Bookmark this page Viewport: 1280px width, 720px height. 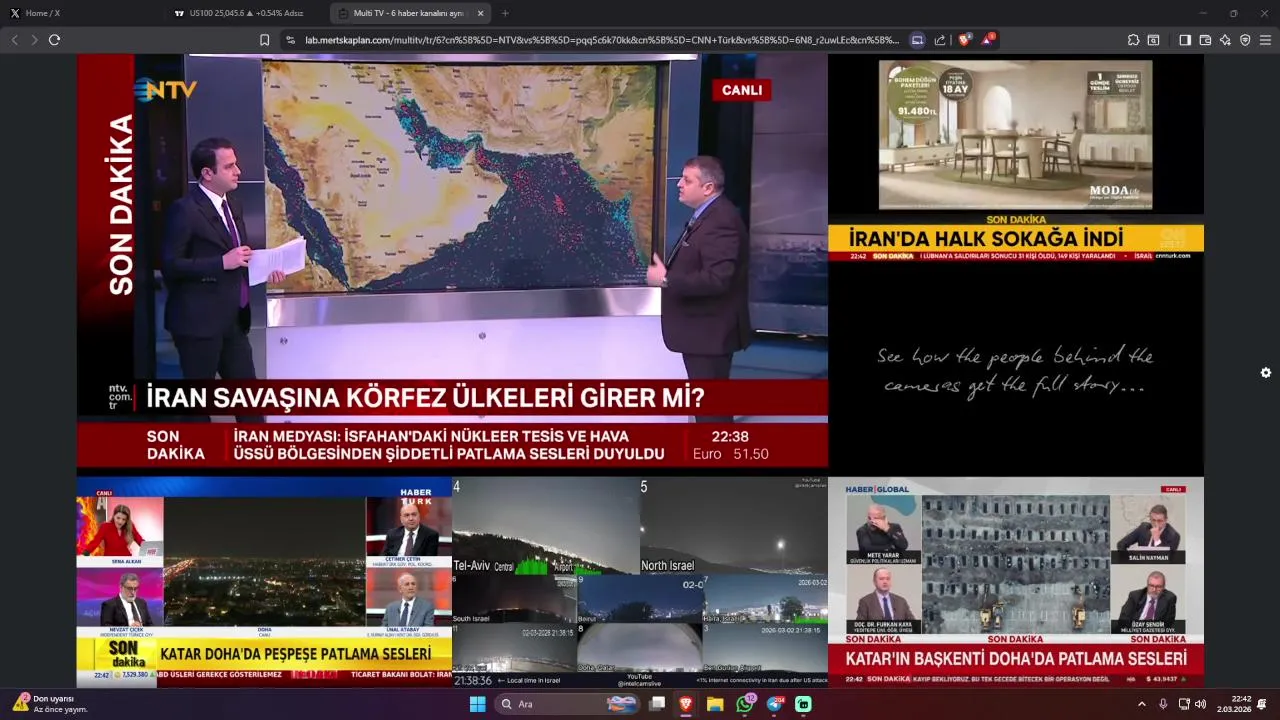tap(264, 40)
